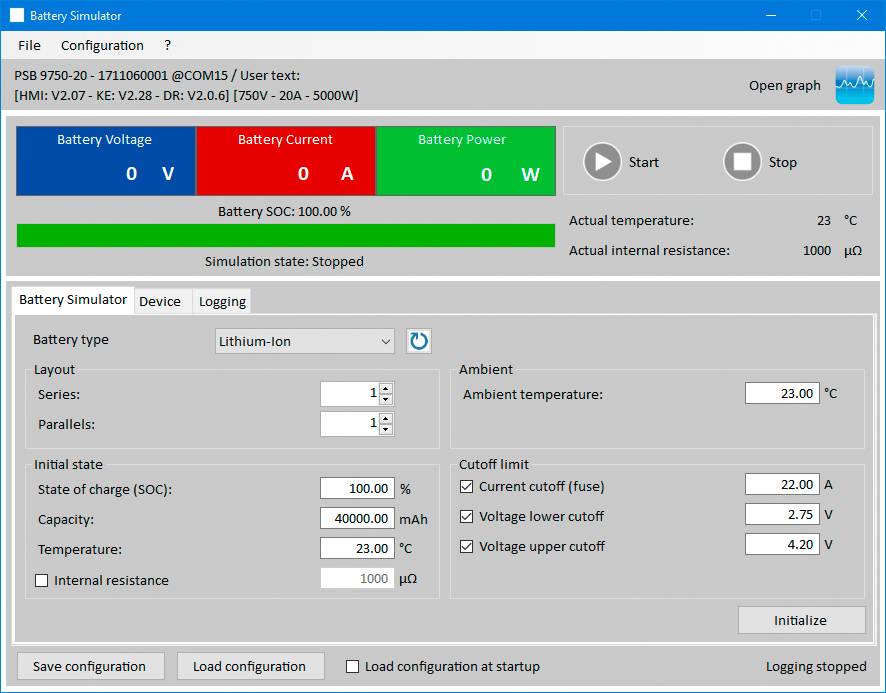Refresh the battery type list
Screen dimensions: 886x693
[418, 341]
